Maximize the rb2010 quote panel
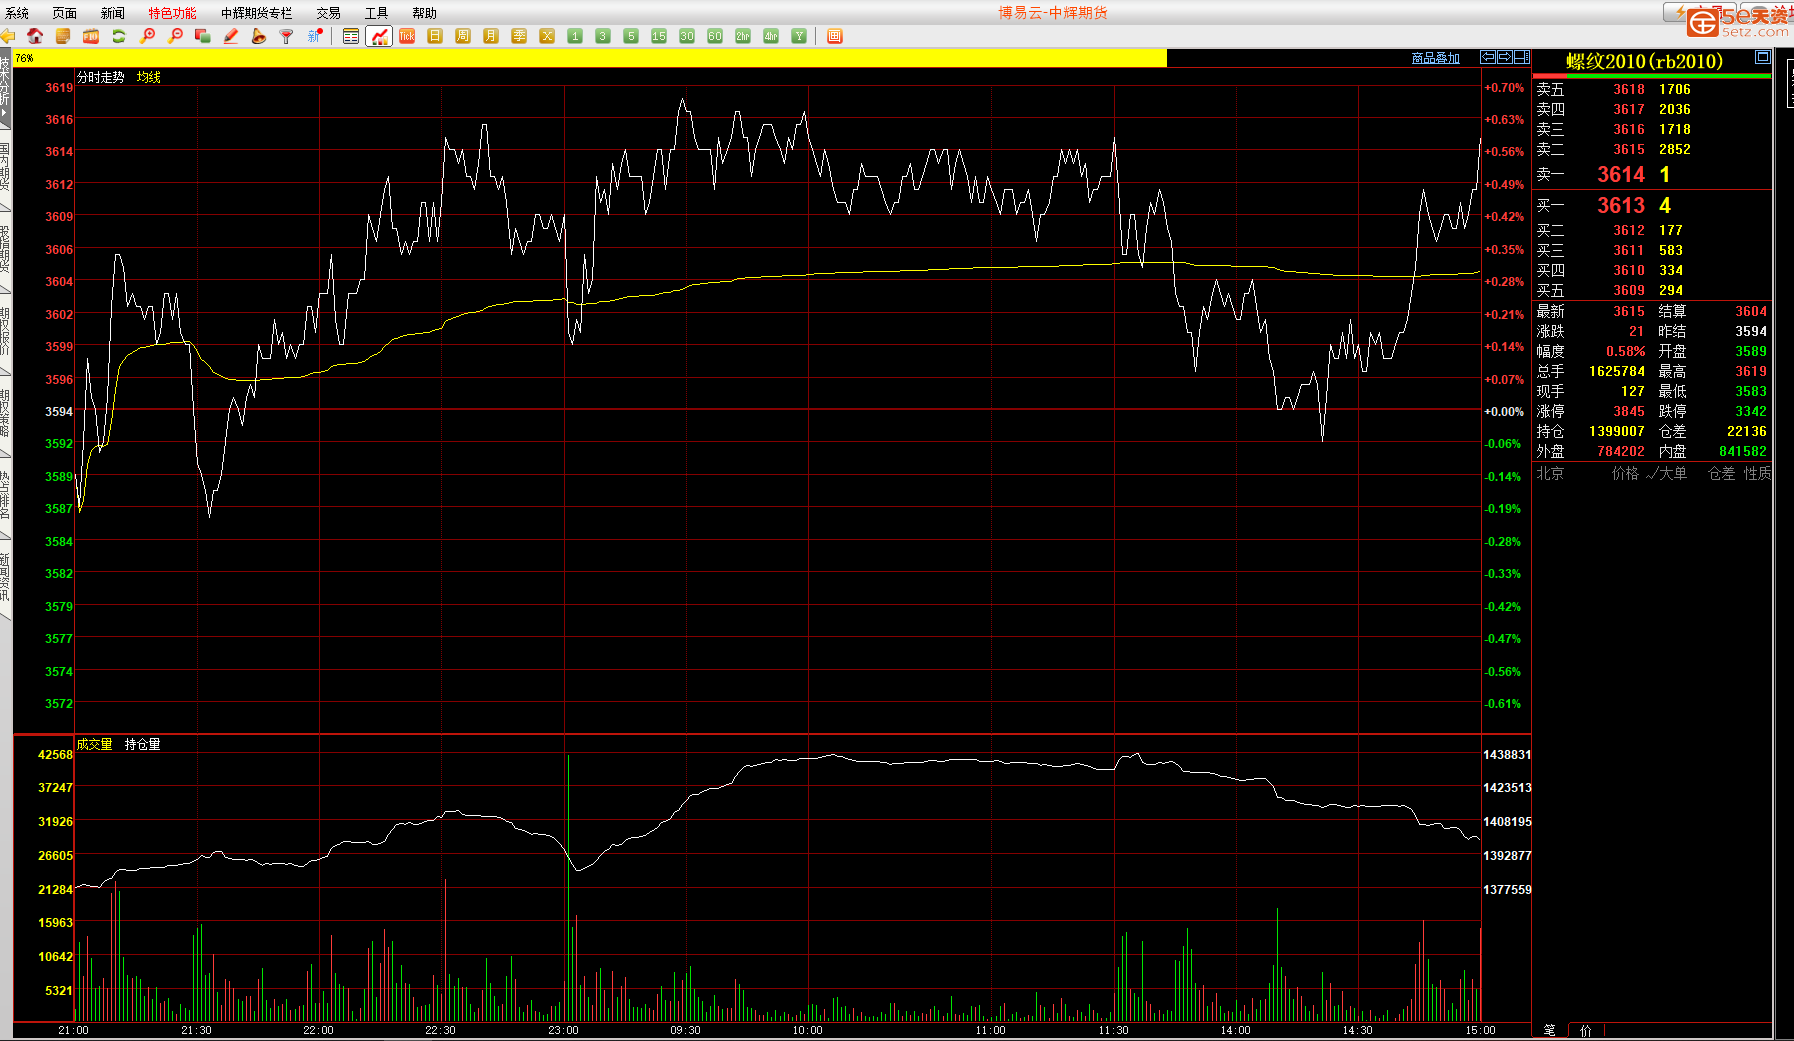 pos(1763,58)
